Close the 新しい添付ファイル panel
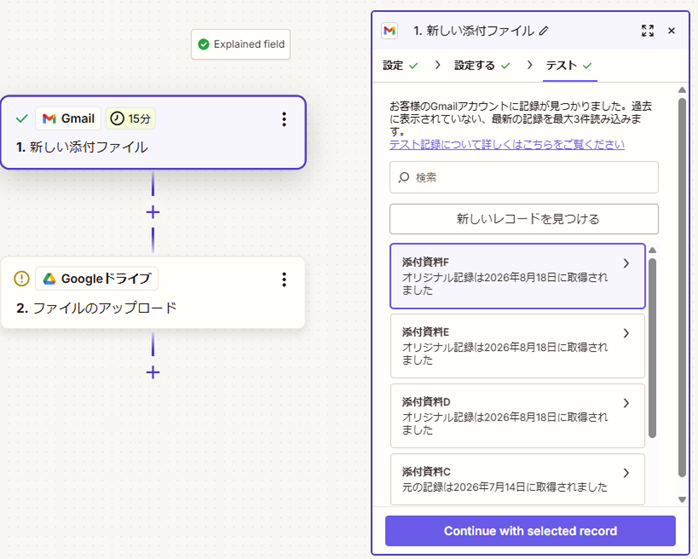The image size is (698, 559). click(671, 31)
